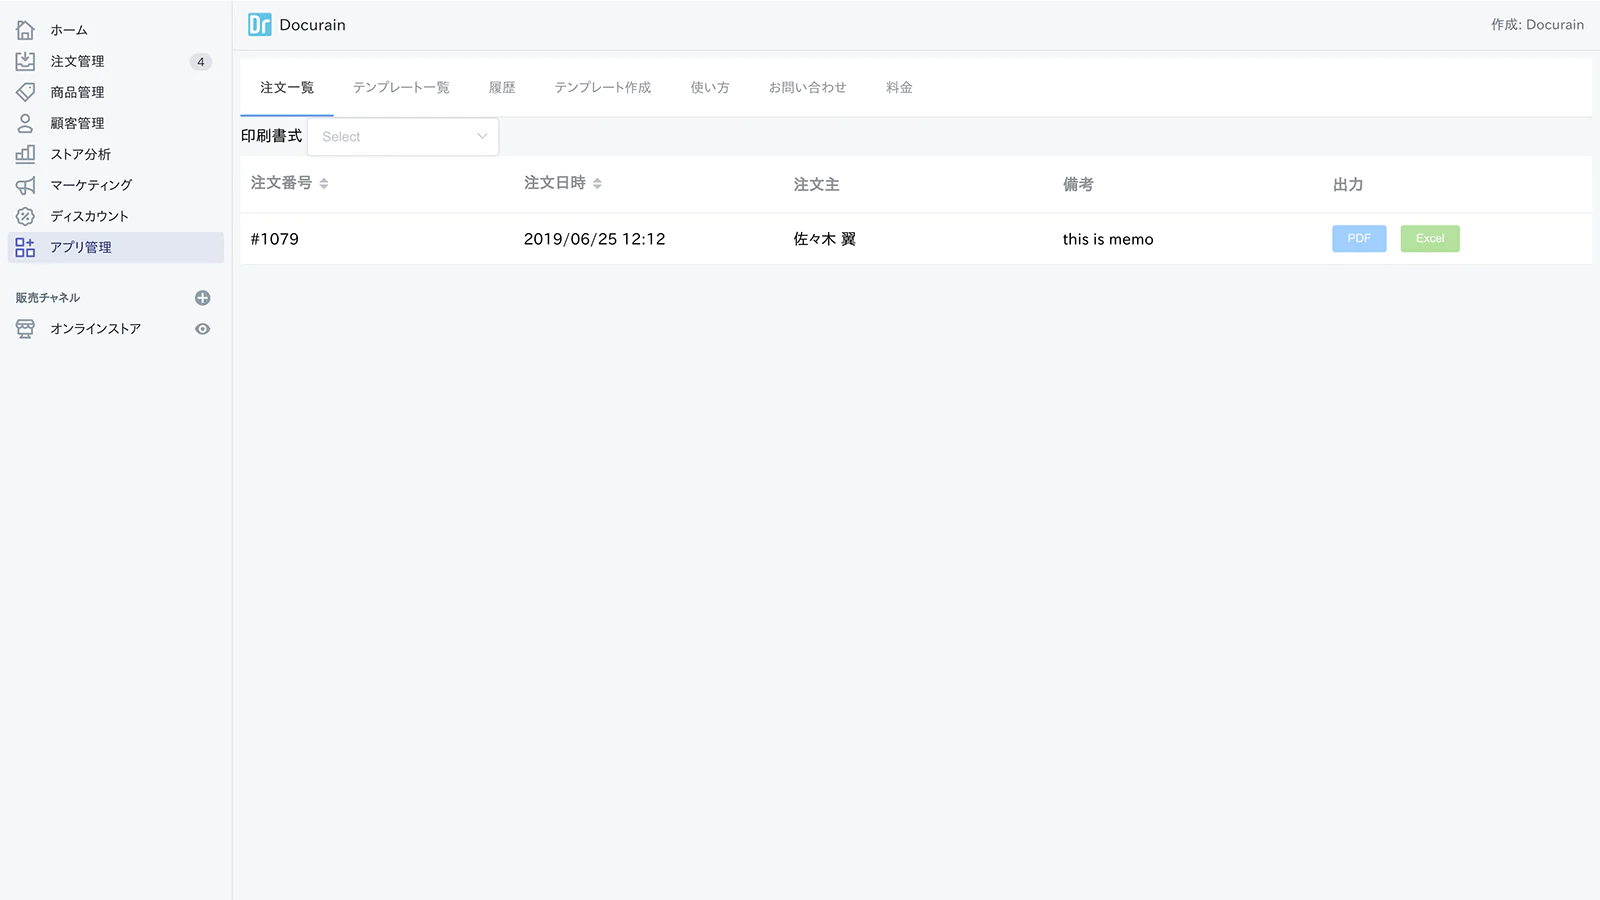Switch to the テンプレート一覧 tab

click(x=401, y=88)
